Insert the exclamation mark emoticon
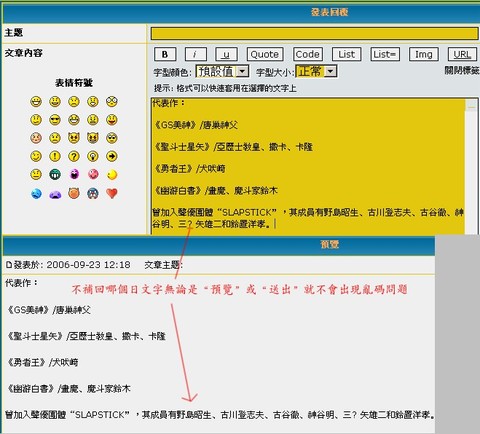The width and height of the screenshot is (480, 434). (55, 156)
